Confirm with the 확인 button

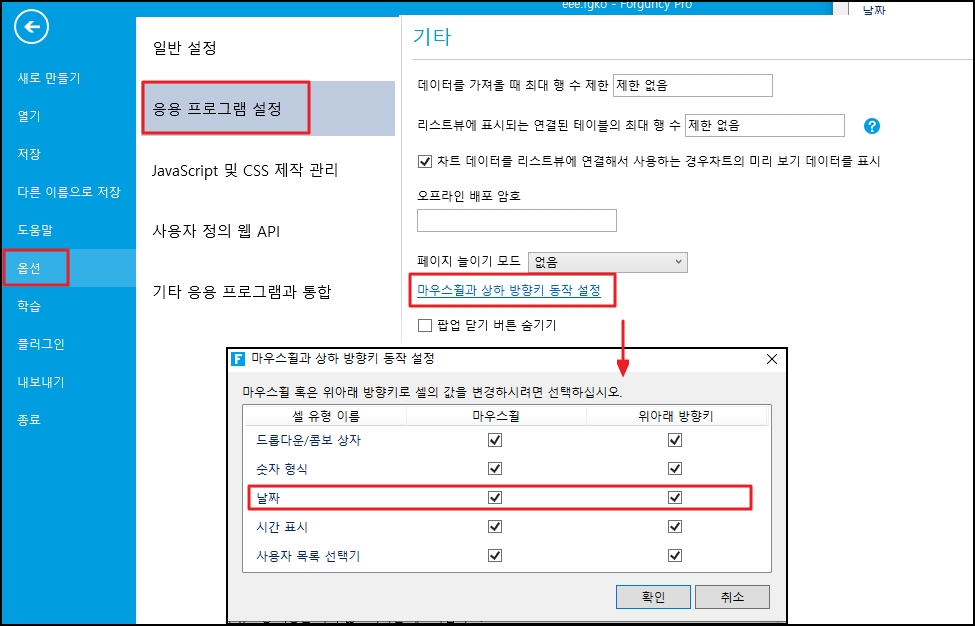pos(653,597)
